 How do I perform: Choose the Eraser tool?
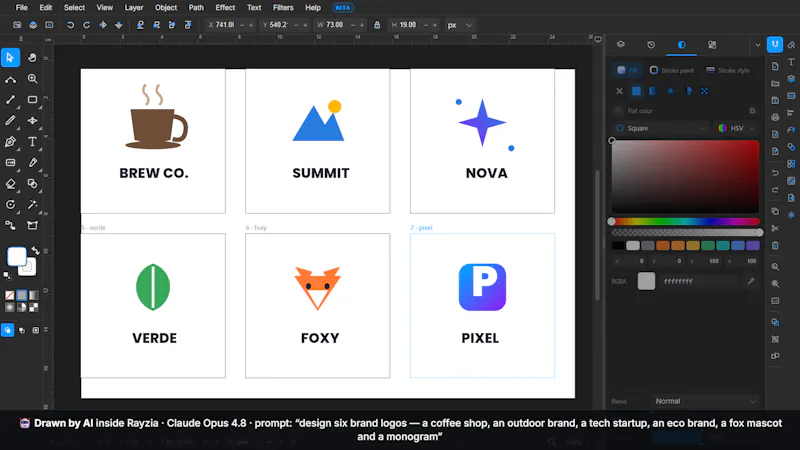click(10, 184)
